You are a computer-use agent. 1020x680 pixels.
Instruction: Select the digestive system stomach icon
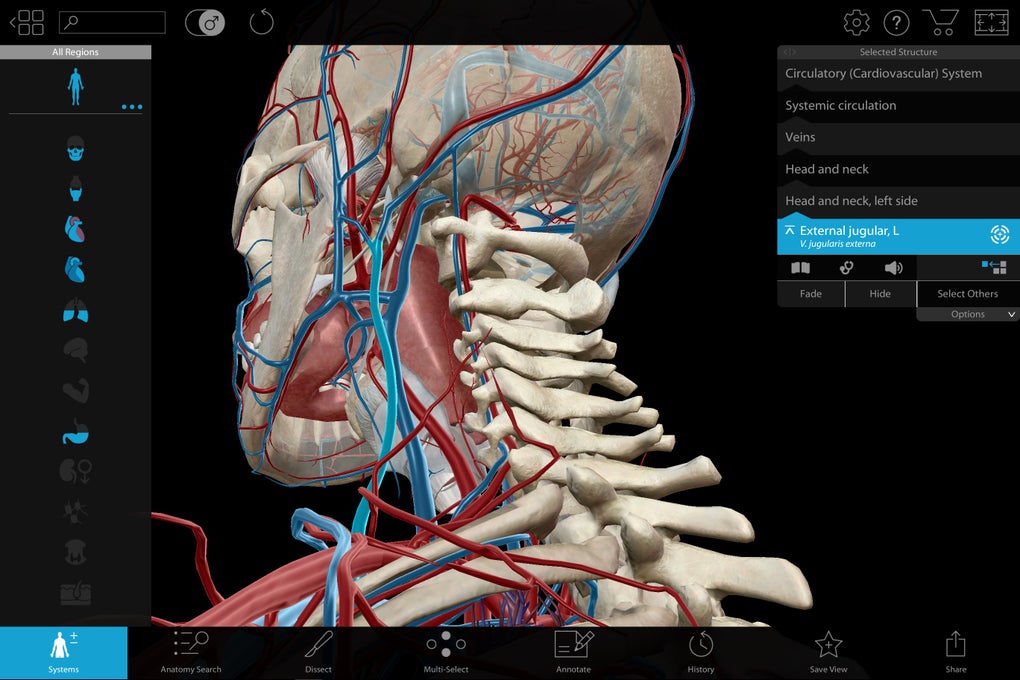point(76,432)
